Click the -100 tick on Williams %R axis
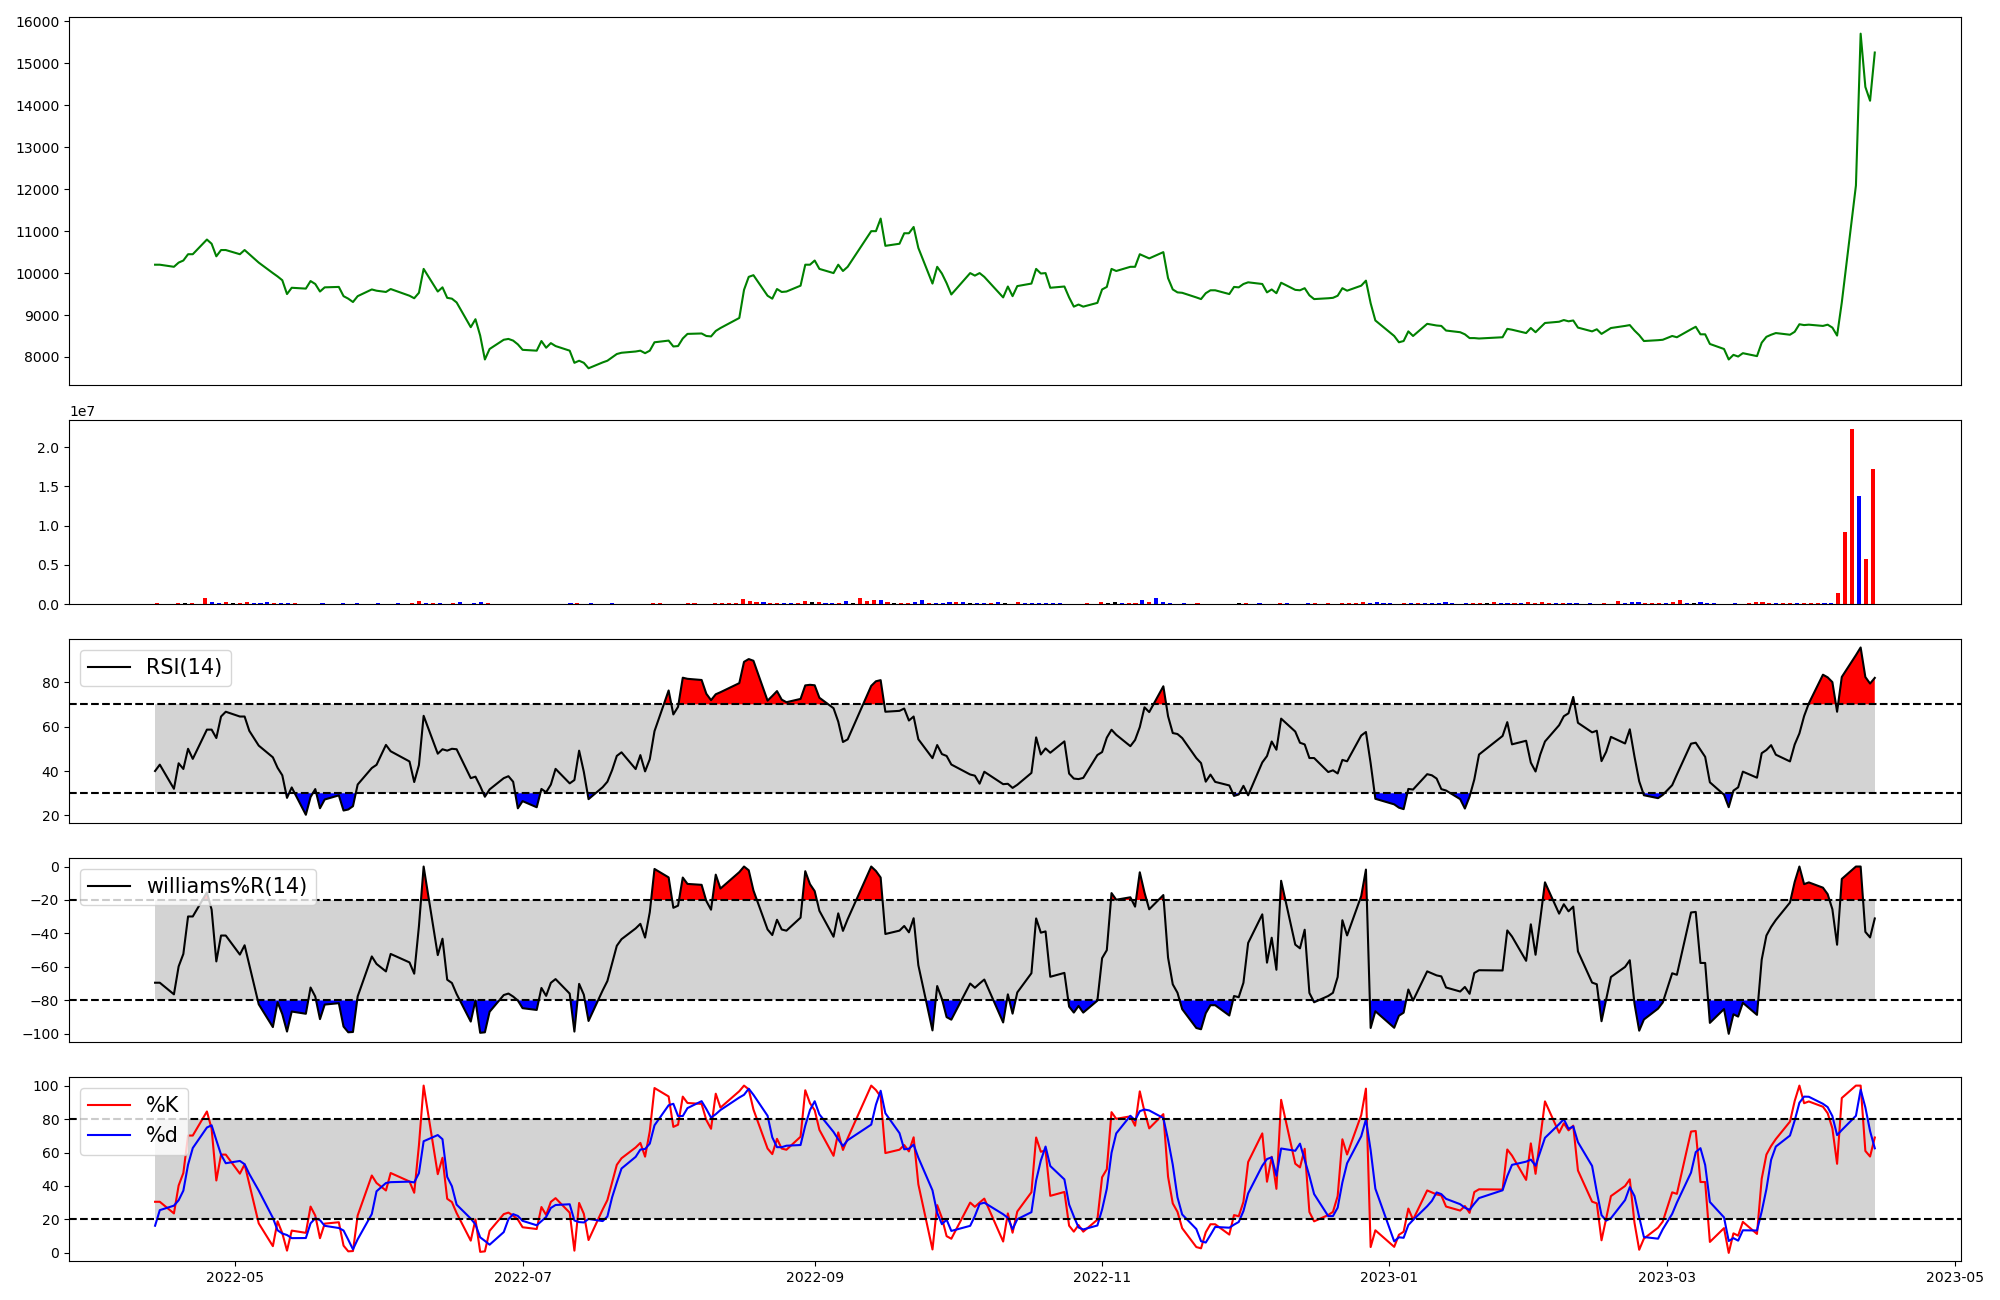 pos(41,1034)
